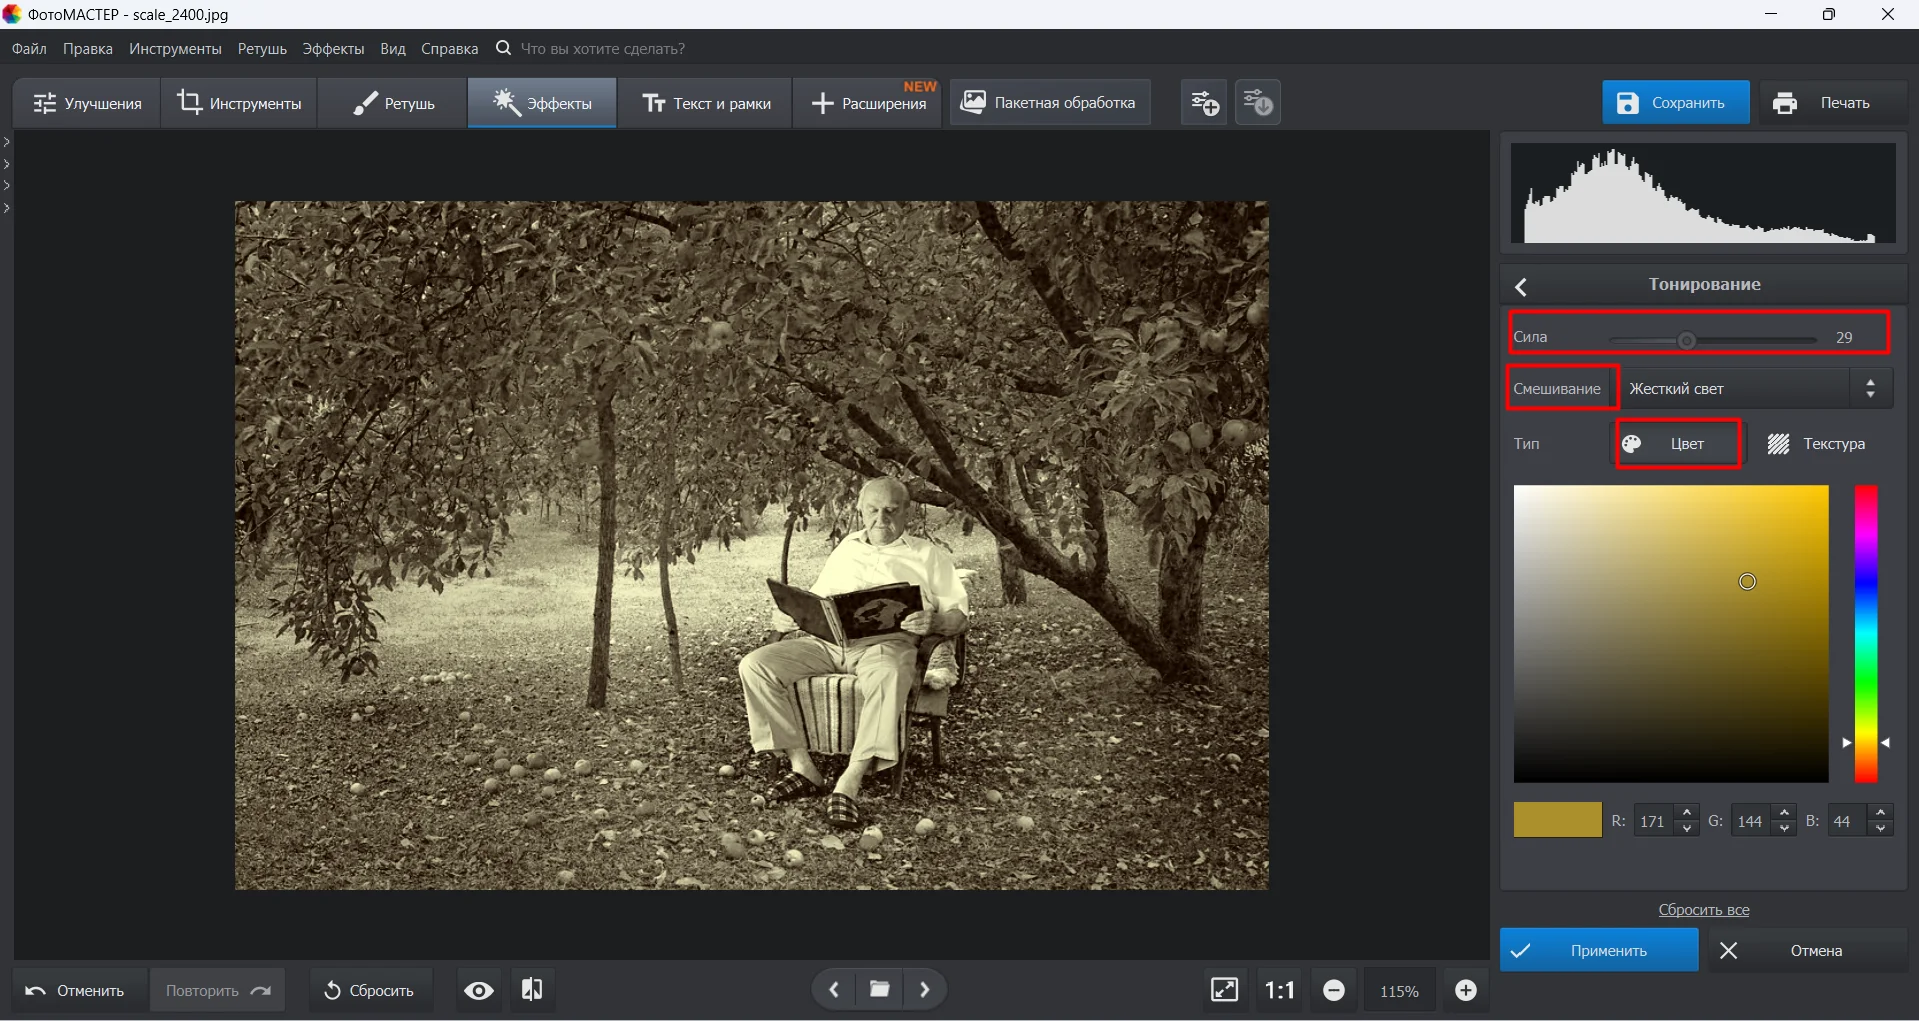
Task: Click the B value field
Action: 1849,821
